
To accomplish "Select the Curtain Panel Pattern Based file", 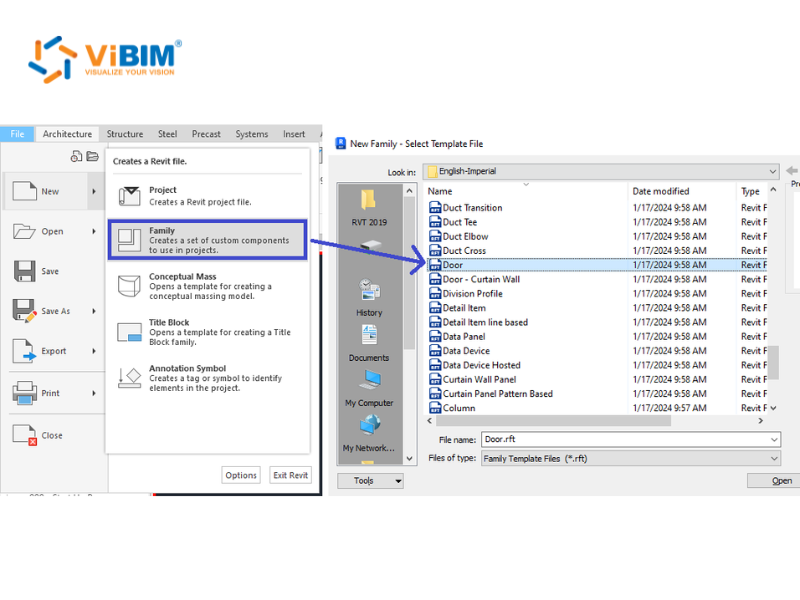I will (x=597, y=393).
